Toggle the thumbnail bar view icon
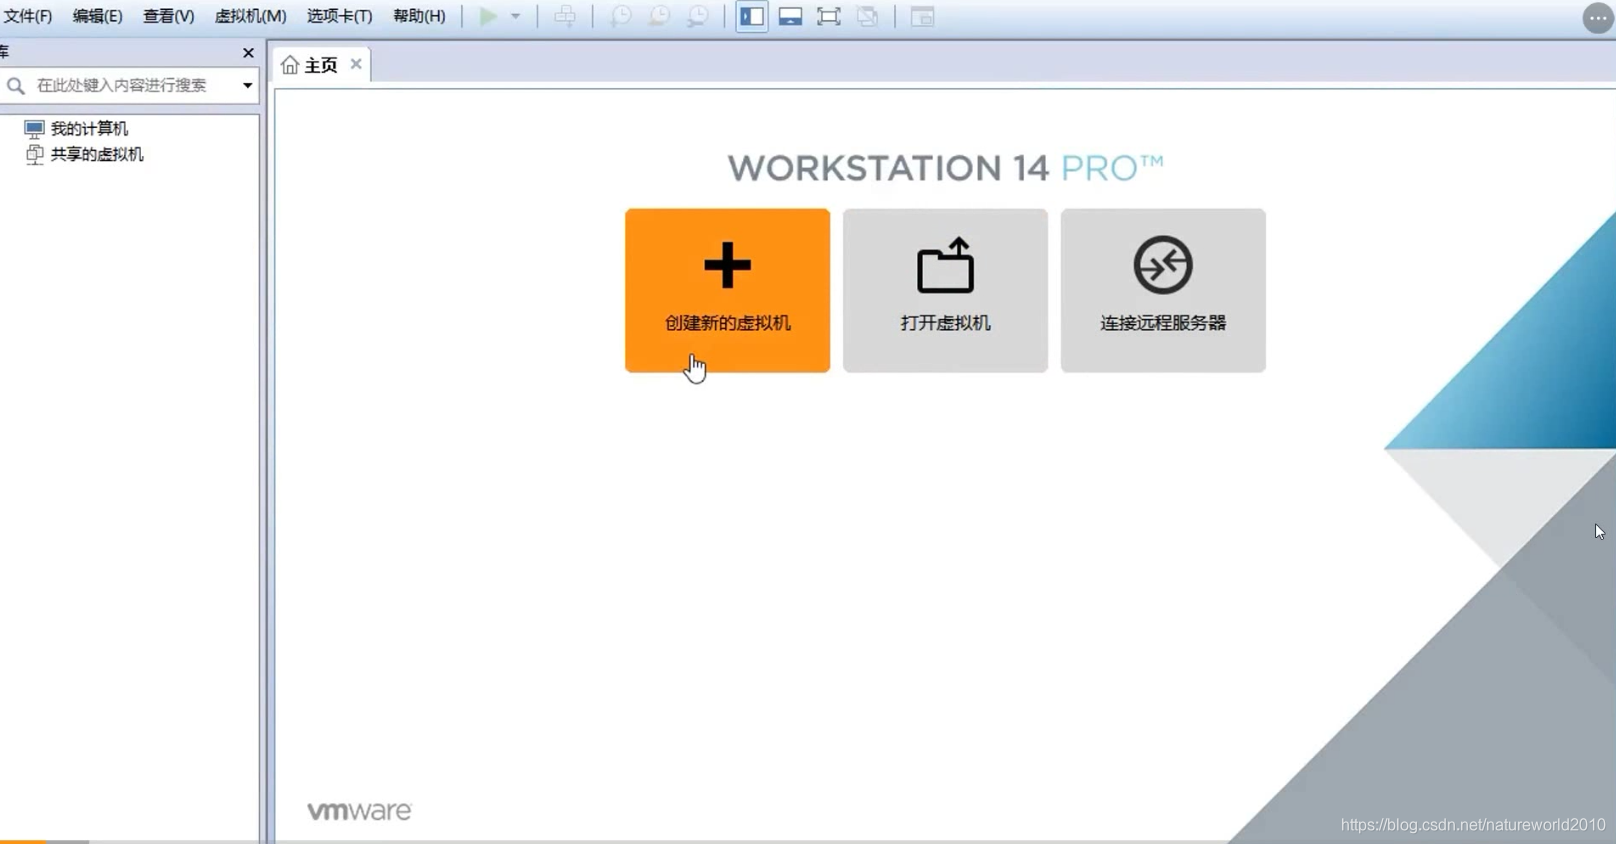This screenshot has height=844, width=1616. click(x=790, y=16)
